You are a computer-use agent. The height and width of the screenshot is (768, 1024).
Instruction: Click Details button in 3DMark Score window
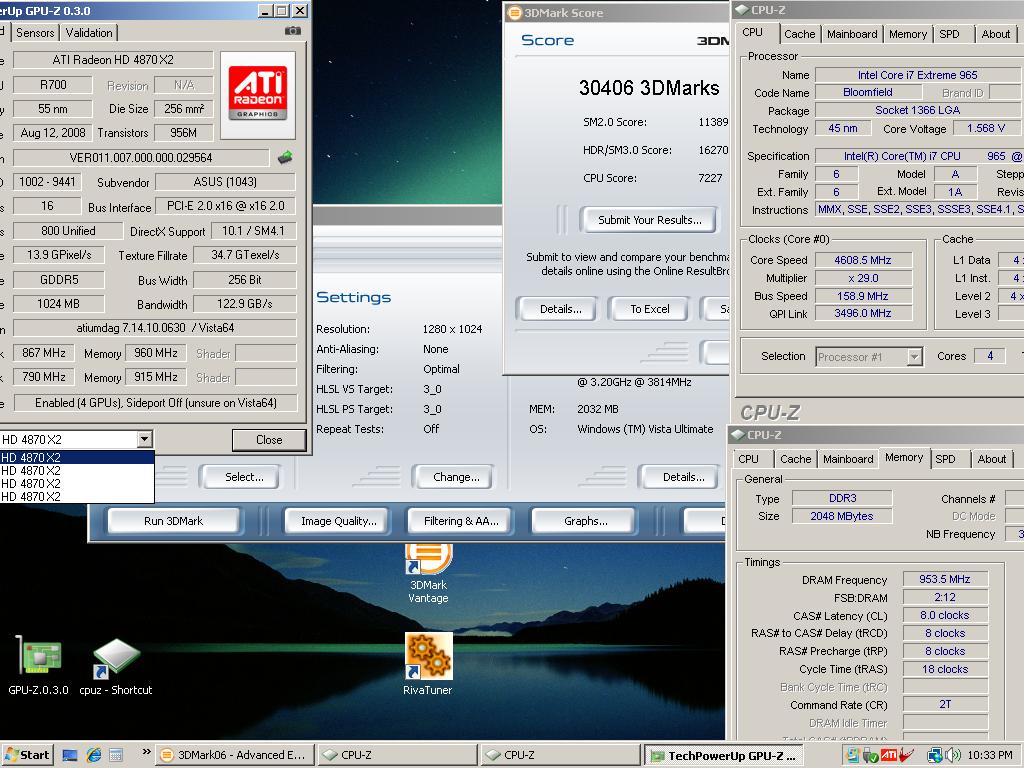[x=560, y=309]
